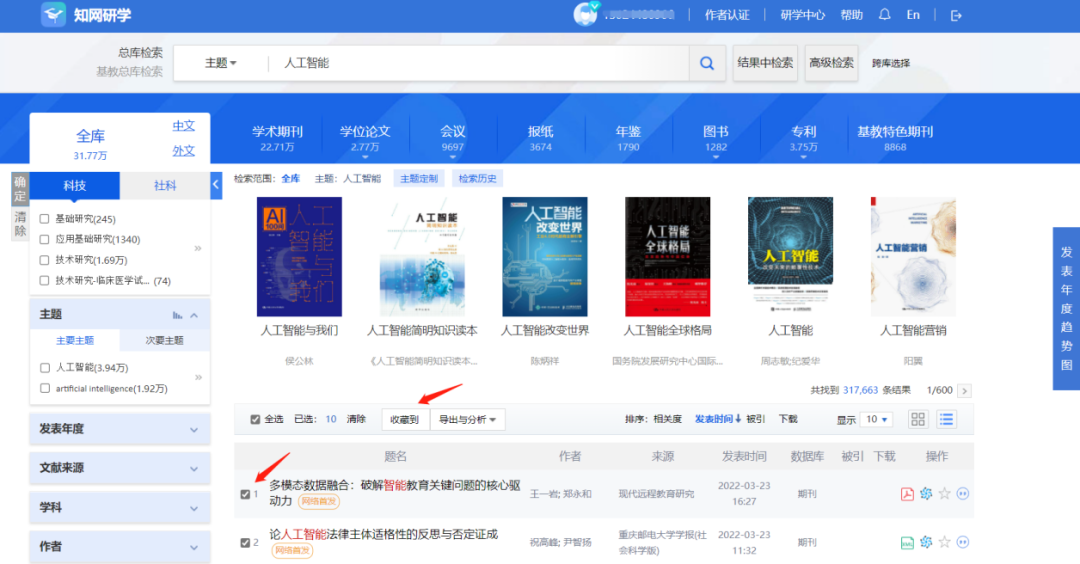Screen dimensions: 1080x564
Task: Collapse the 主题 filter section chevron
Action: [194, 315]
